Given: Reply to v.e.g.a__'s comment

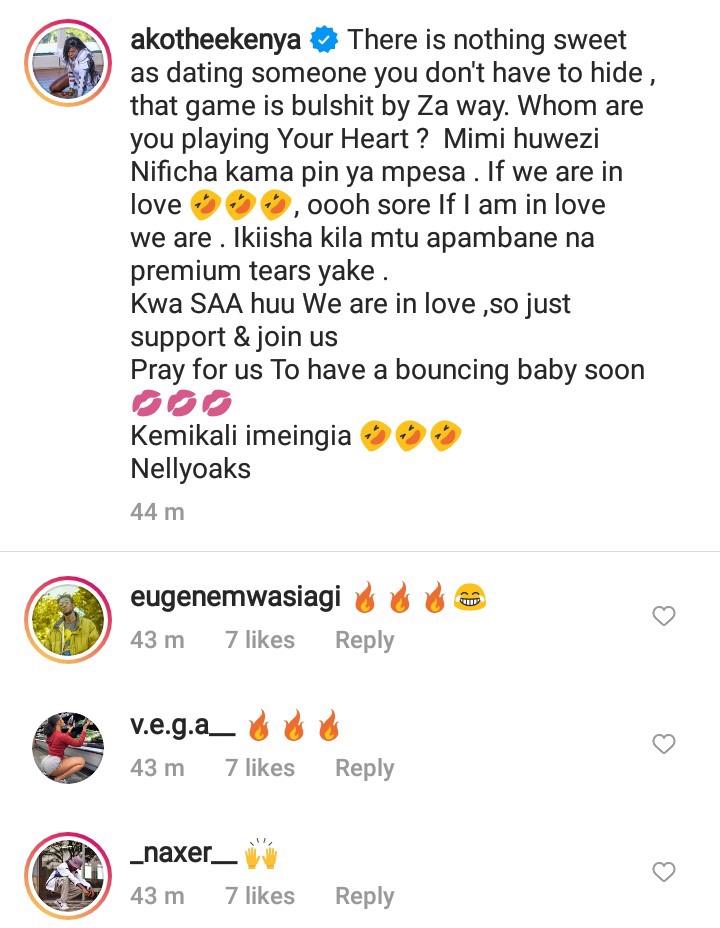Looking at the screenshot, I should (364, 768).
